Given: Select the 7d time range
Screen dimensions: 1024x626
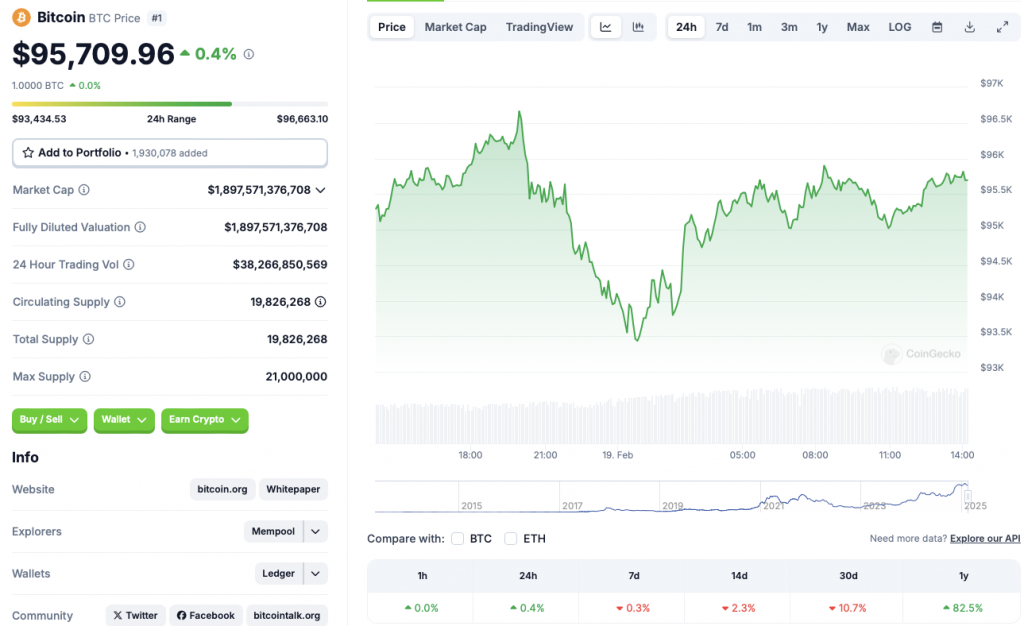Looking at the screenshot, I should click(722, 27).
